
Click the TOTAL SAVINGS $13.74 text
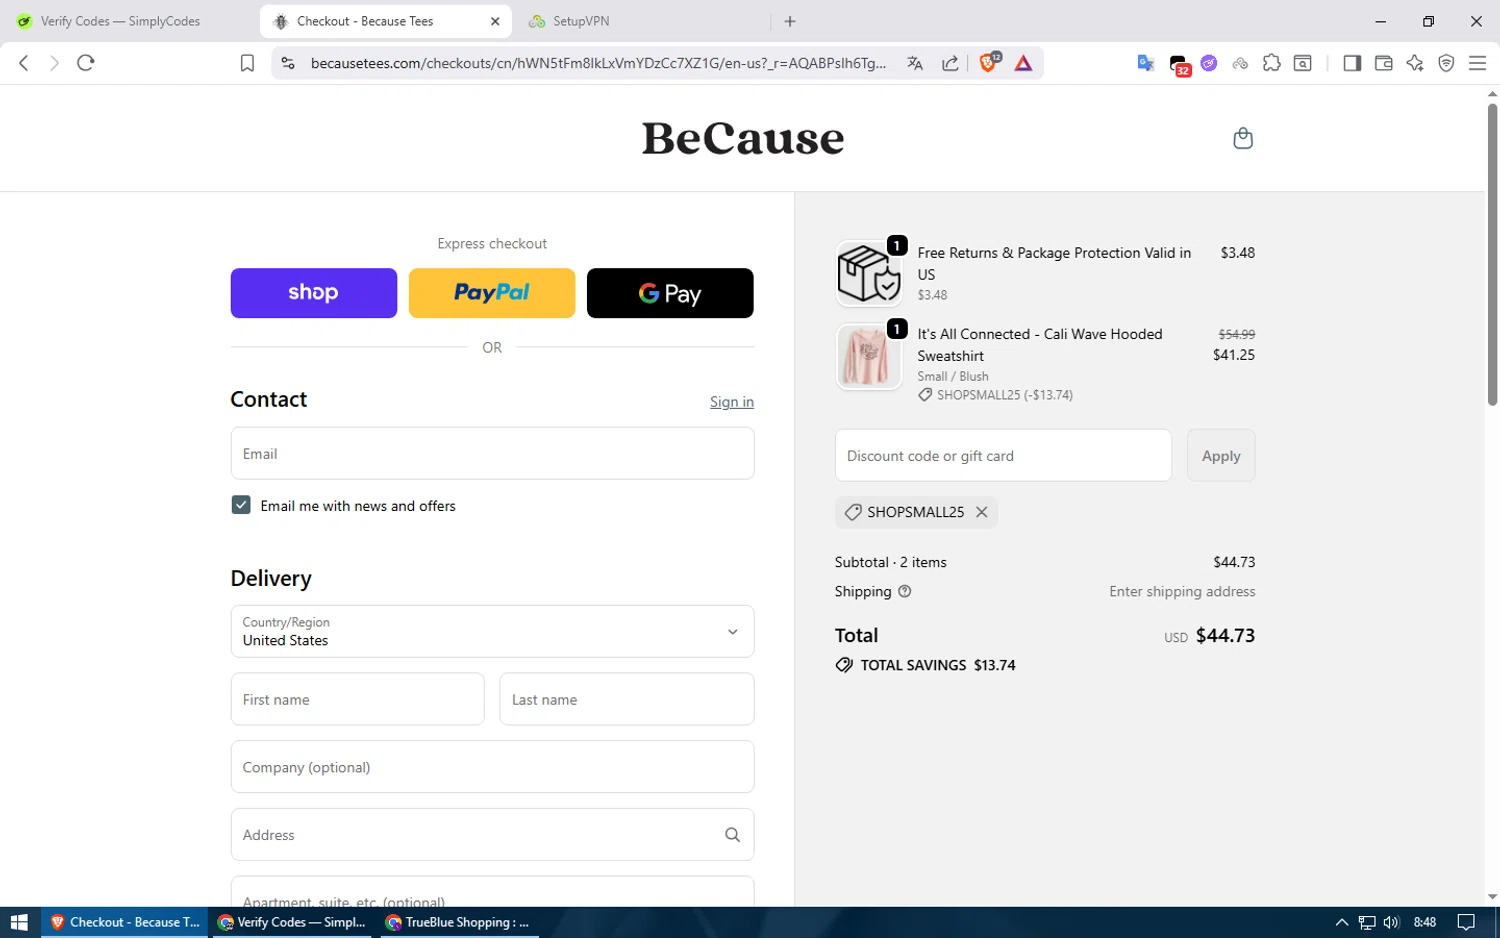click(x=937, y=665)
